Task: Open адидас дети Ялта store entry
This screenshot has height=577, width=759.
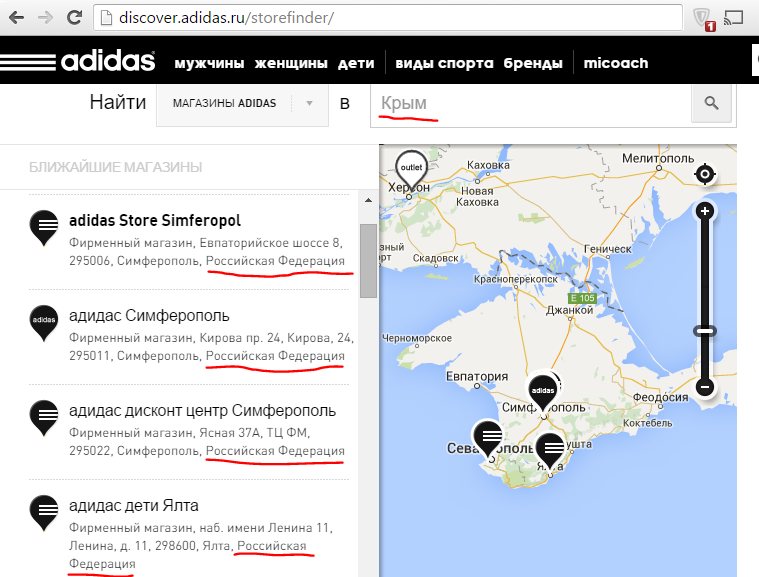Action: click(x=134, y=504)
